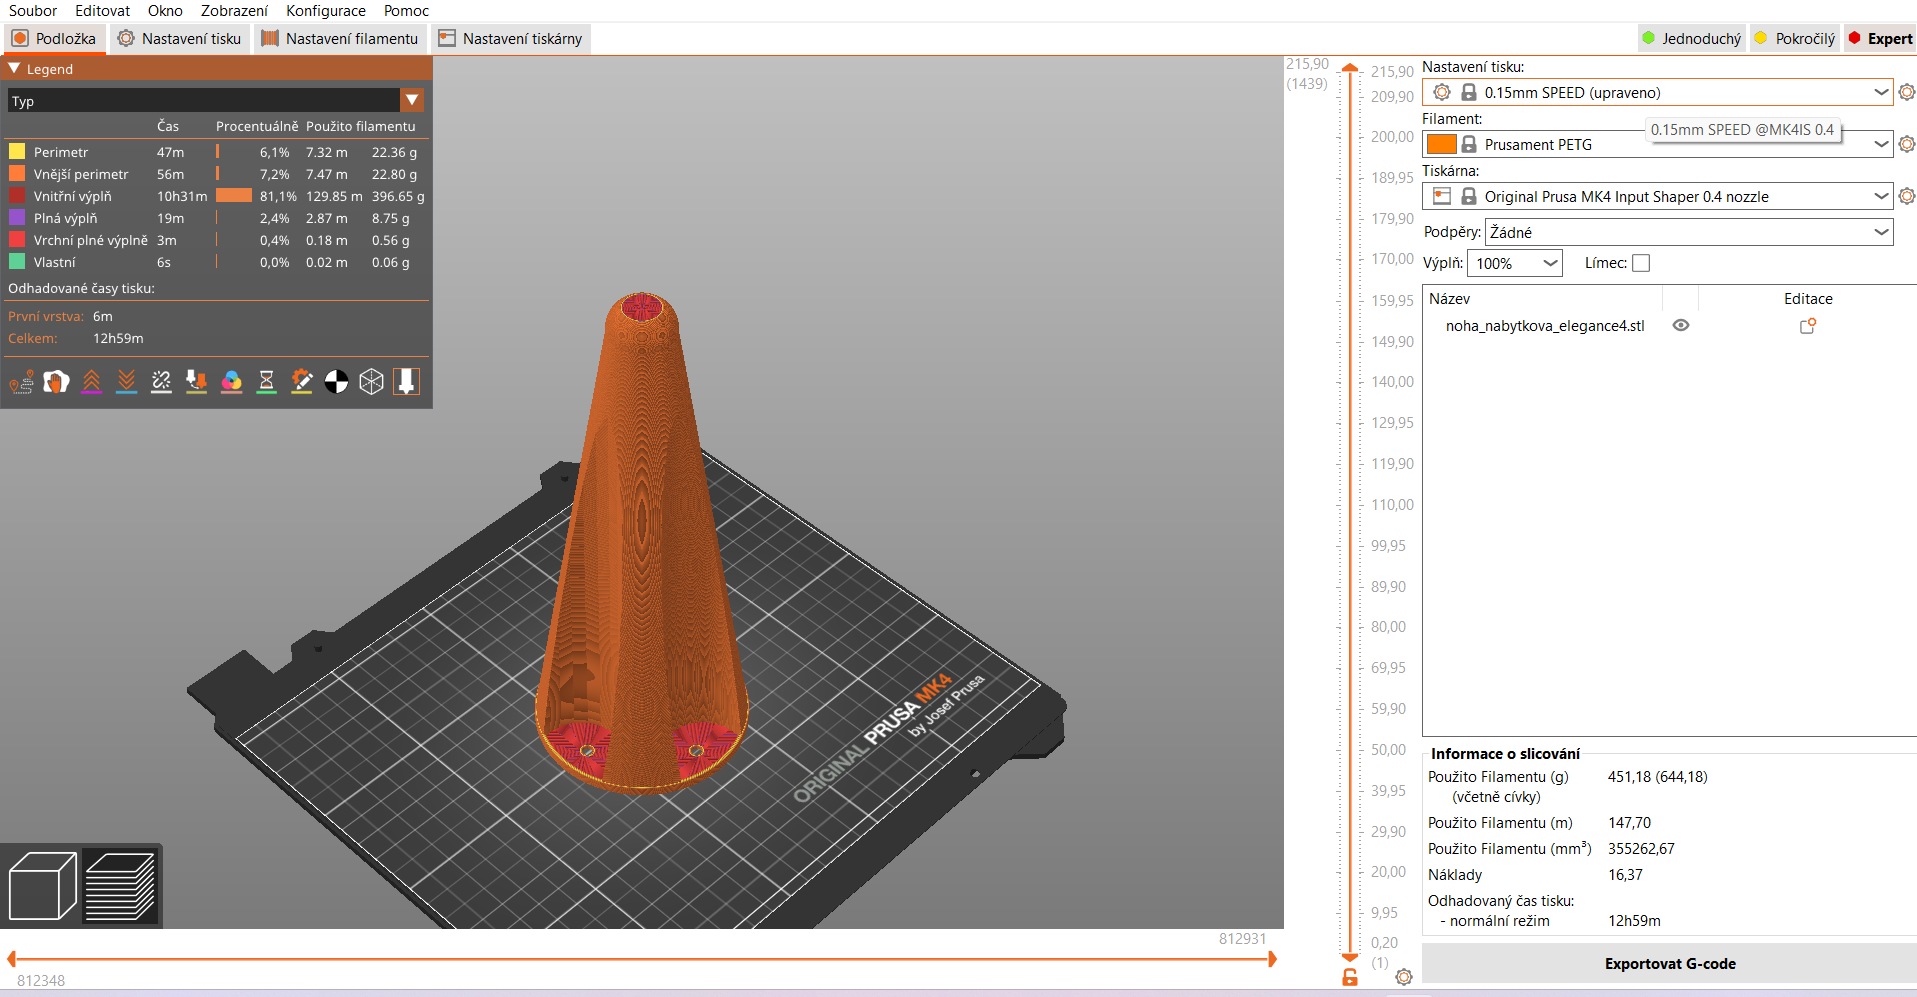Viewport: 1917px width, 997px height.
Task: Open editing icon for noha_nabytkova_elegance4.stl
Action: [x=1808, y=326]
